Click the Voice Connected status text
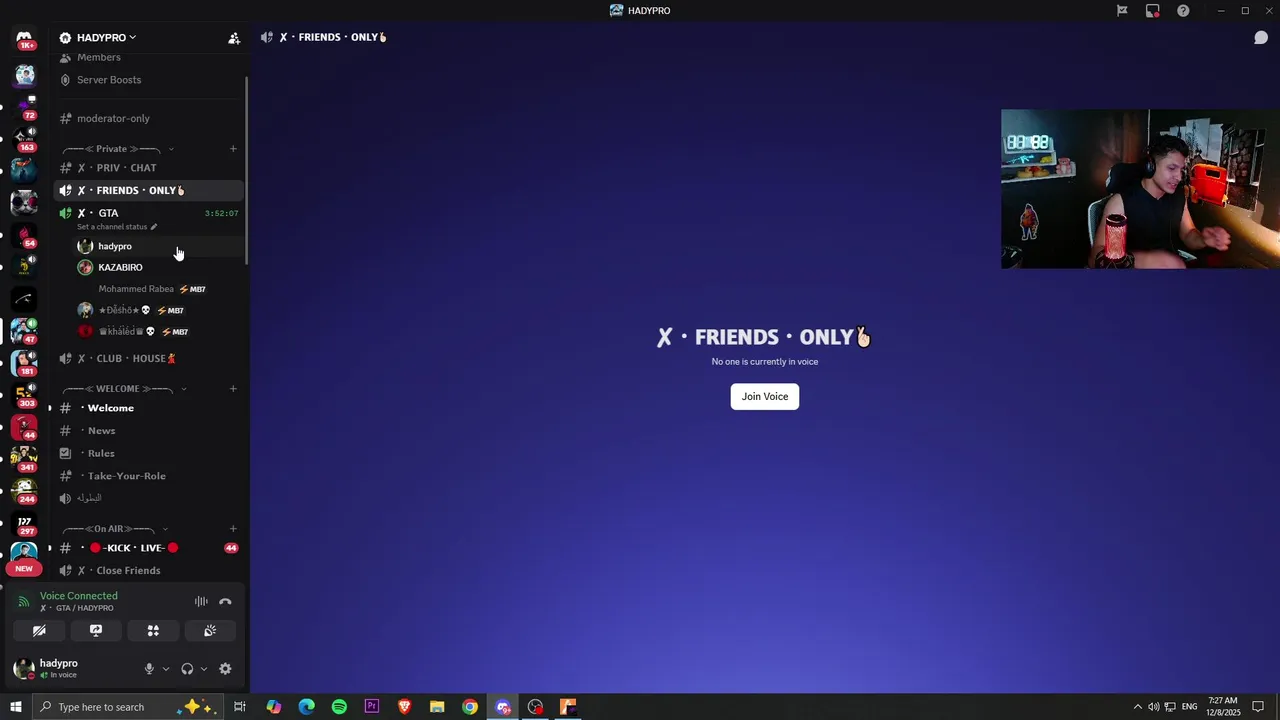Screen dimensions: 1280x720 (79, 596)
